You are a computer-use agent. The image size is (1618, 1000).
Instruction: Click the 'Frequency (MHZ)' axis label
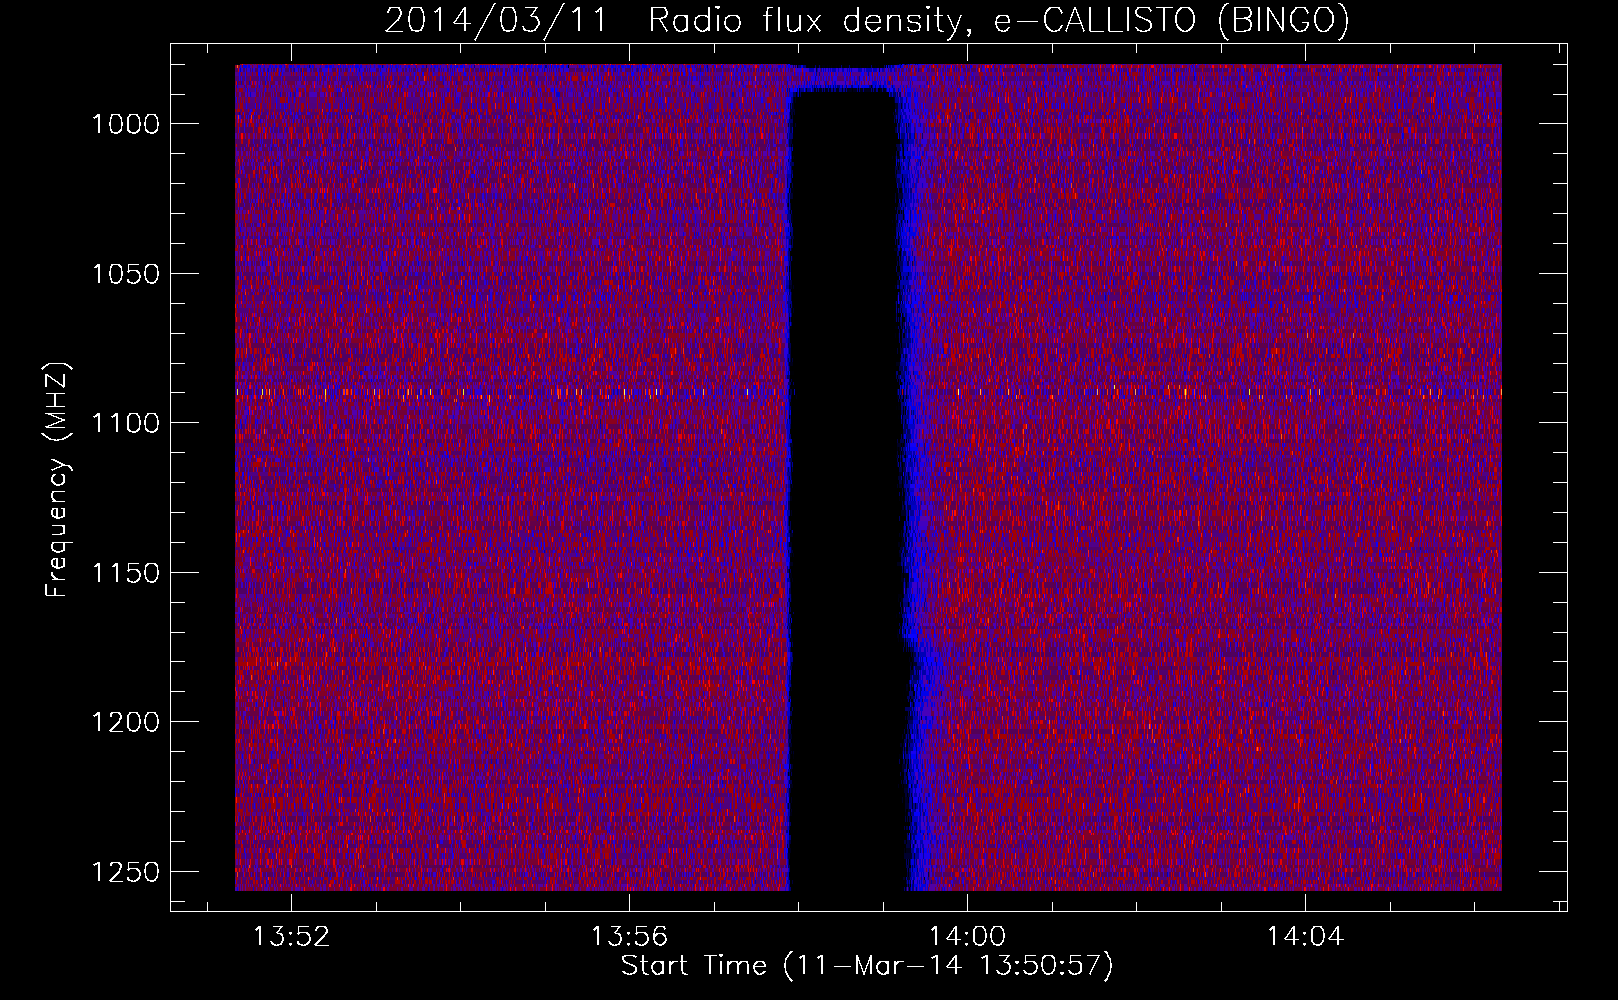[x=58, y=480]
